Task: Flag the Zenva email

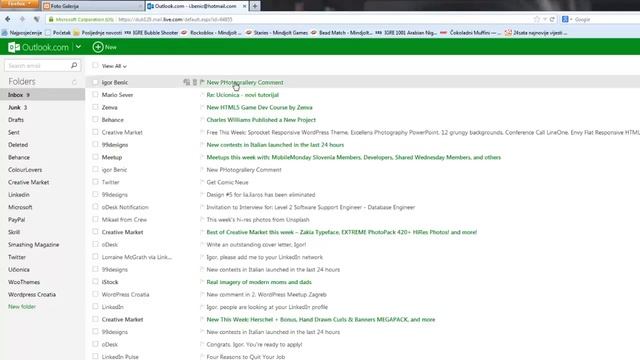Action: 202,107
